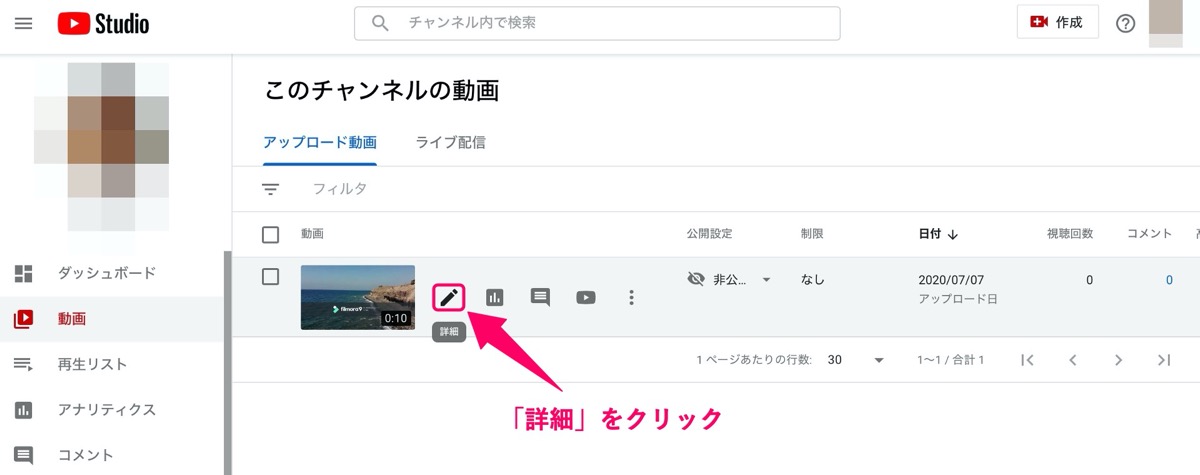The image size is (1200, 475).
Task: Click the YouTube Studio logo
Action: (x=103, y=23)
